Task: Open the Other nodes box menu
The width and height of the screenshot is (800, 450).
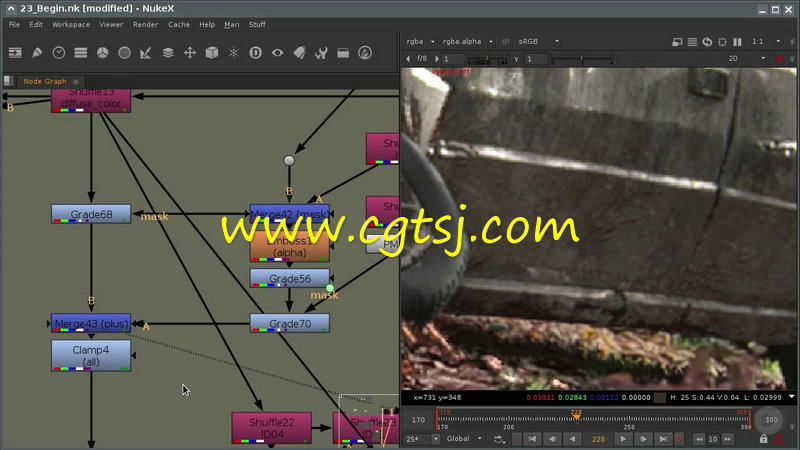Action: pos(343,53)
